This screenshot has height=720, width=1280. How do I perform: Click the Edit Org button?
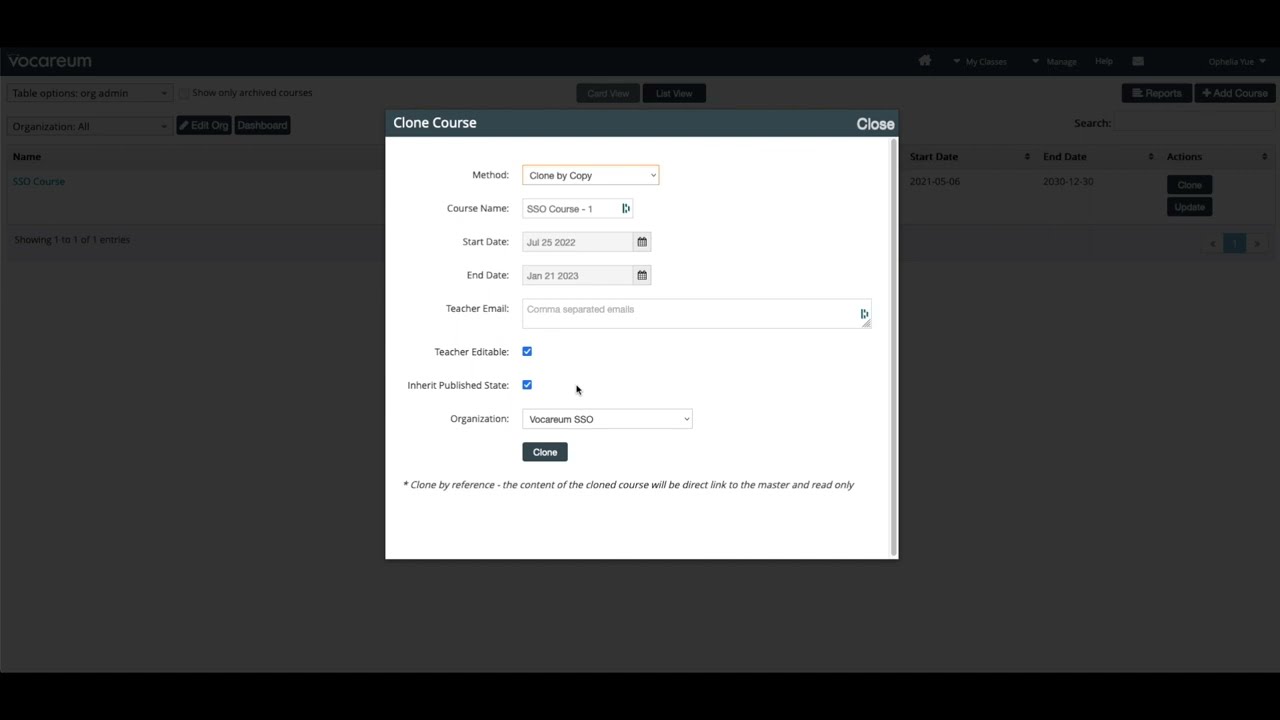pos(204,125)
